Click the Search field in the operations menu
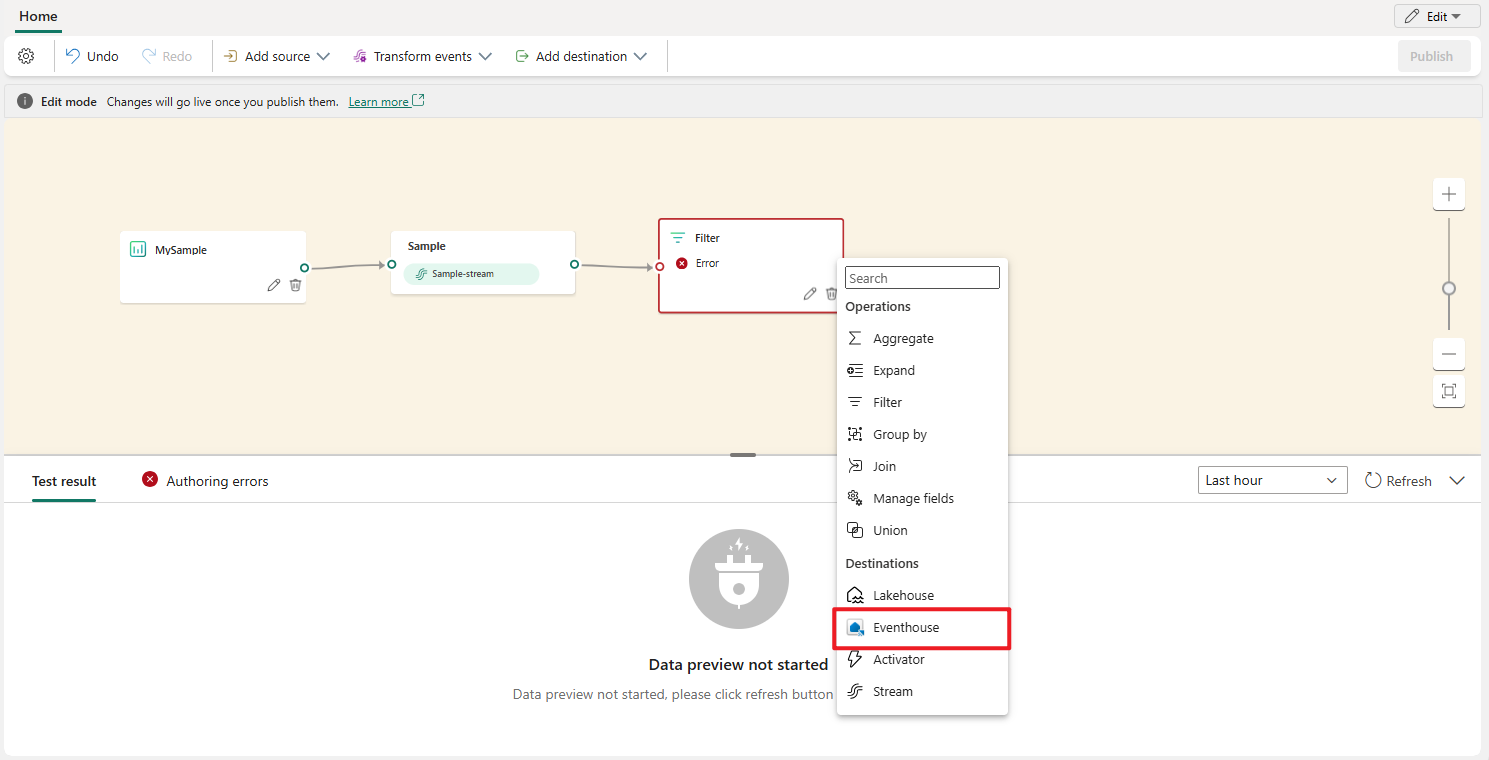This screenshot has width=1489, height=760. tap(921, 277)
